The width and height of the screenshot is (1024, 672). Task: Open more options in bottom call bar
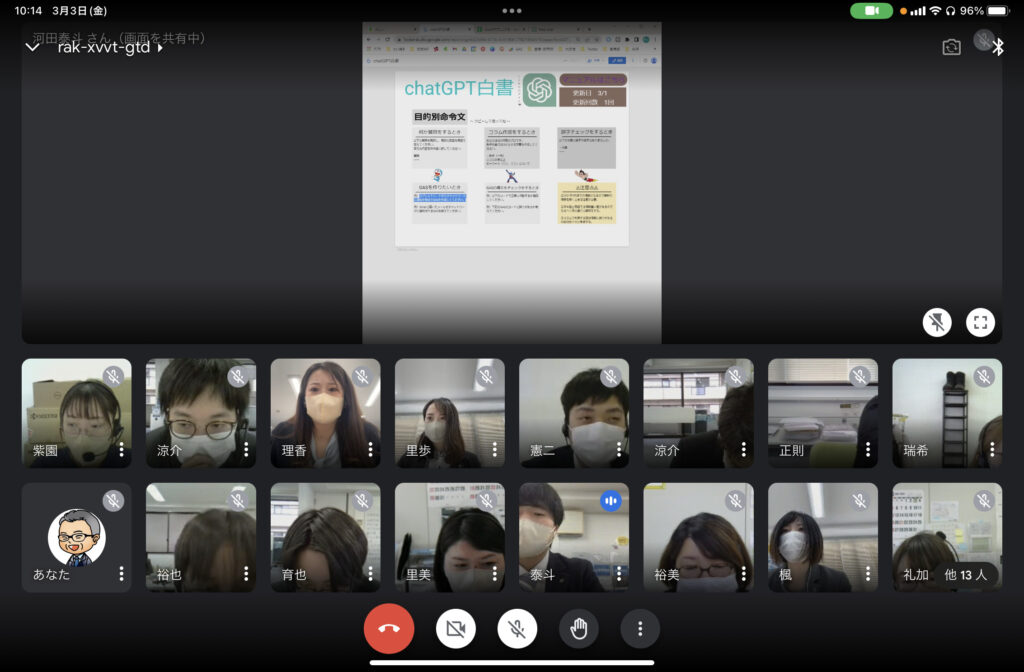pos(640,629)
